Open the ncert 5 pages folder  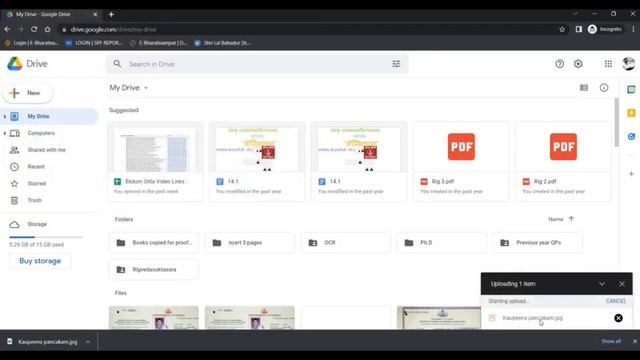point(250,242)
